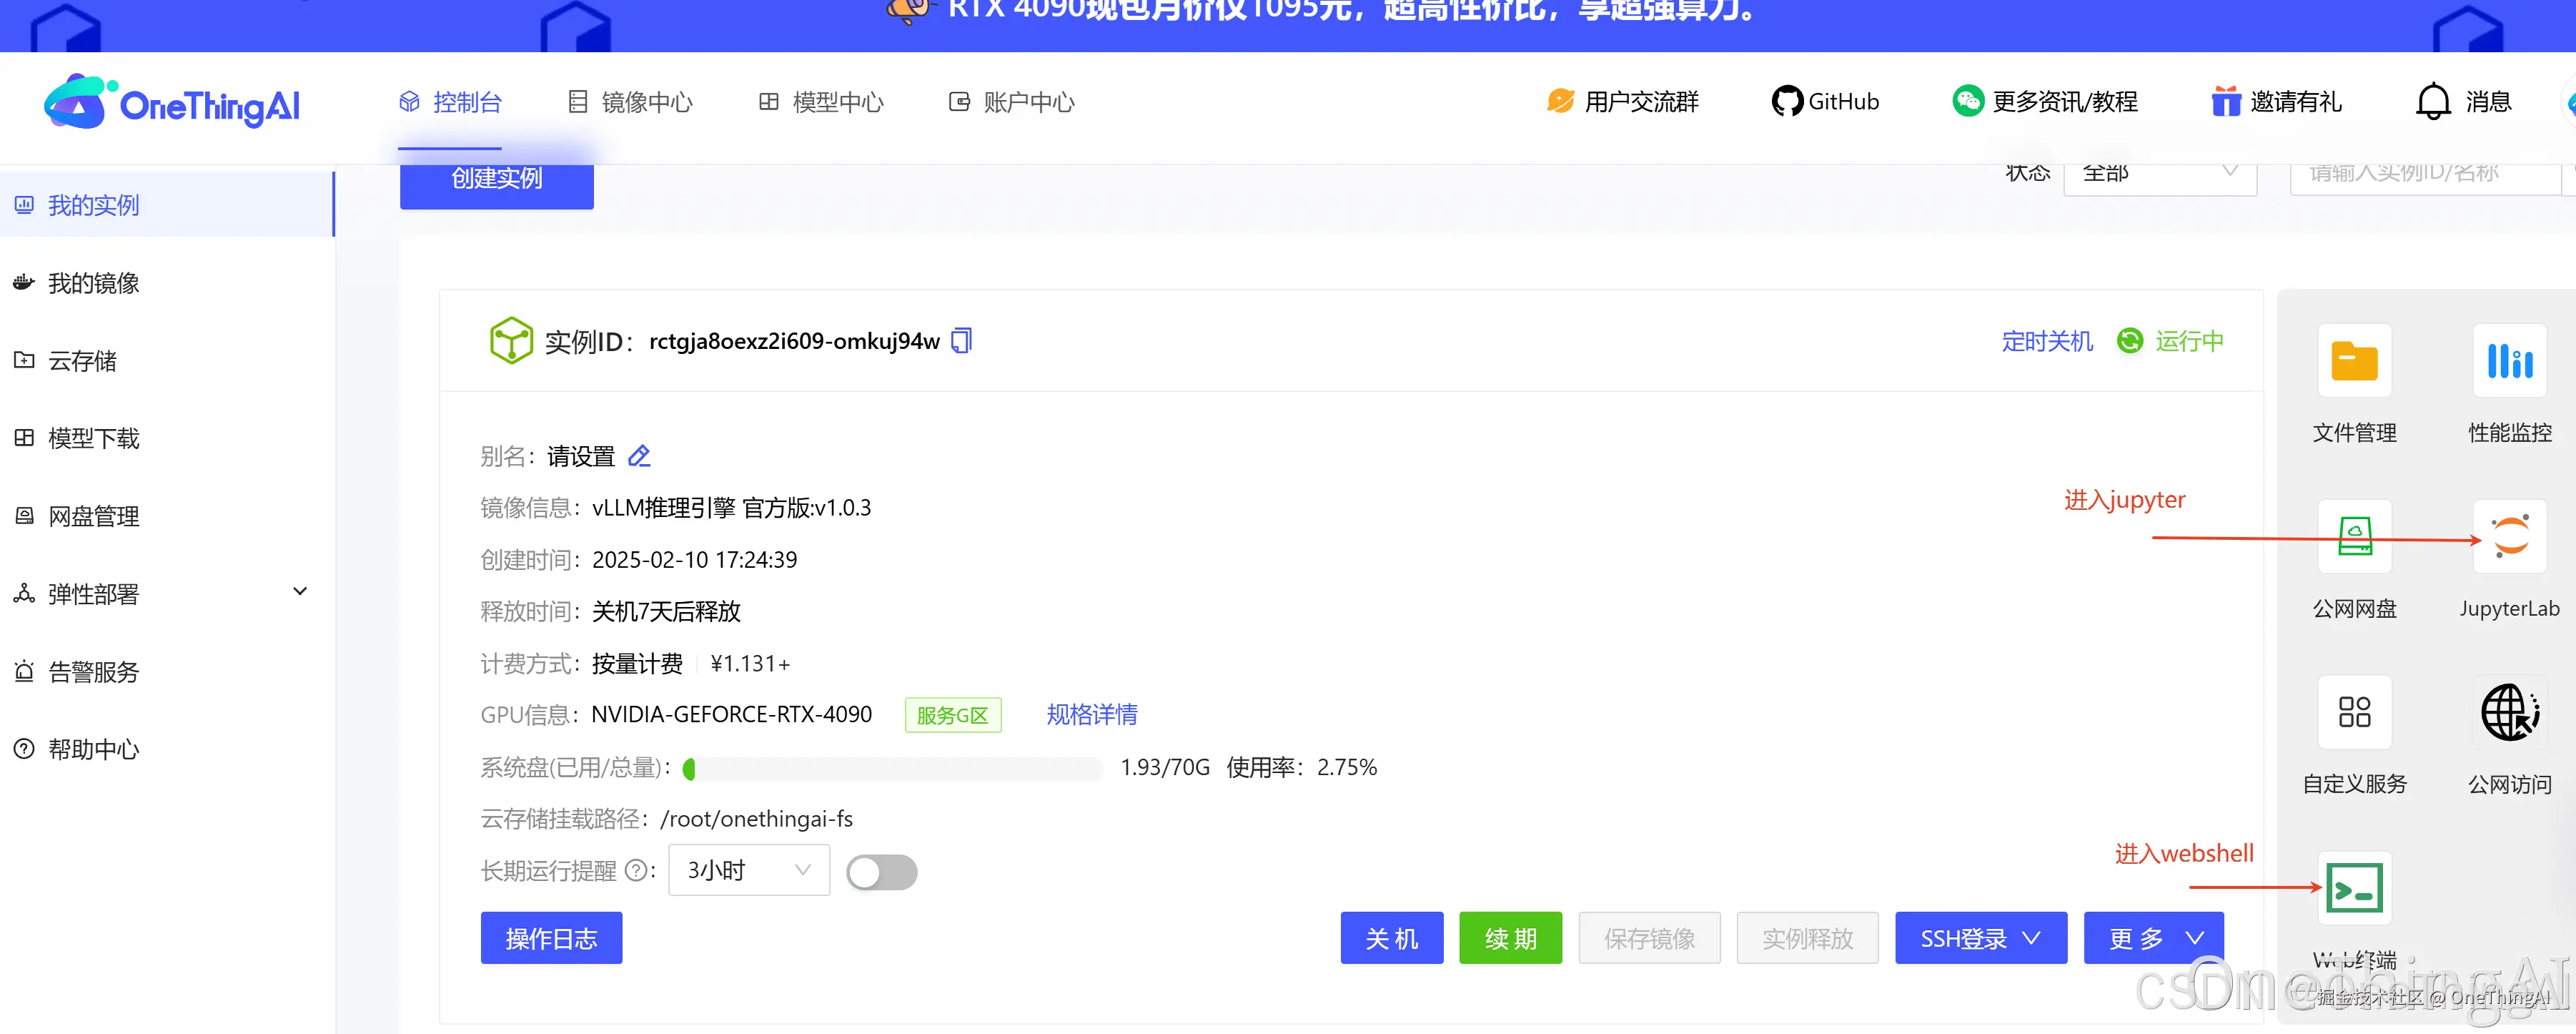
Task: Open the 规格详情 link
Action: 1091,715
